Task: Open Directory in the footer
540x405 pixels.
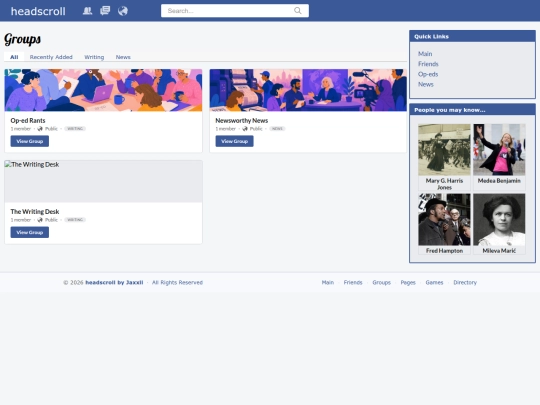Action: (x=465, y=282)
